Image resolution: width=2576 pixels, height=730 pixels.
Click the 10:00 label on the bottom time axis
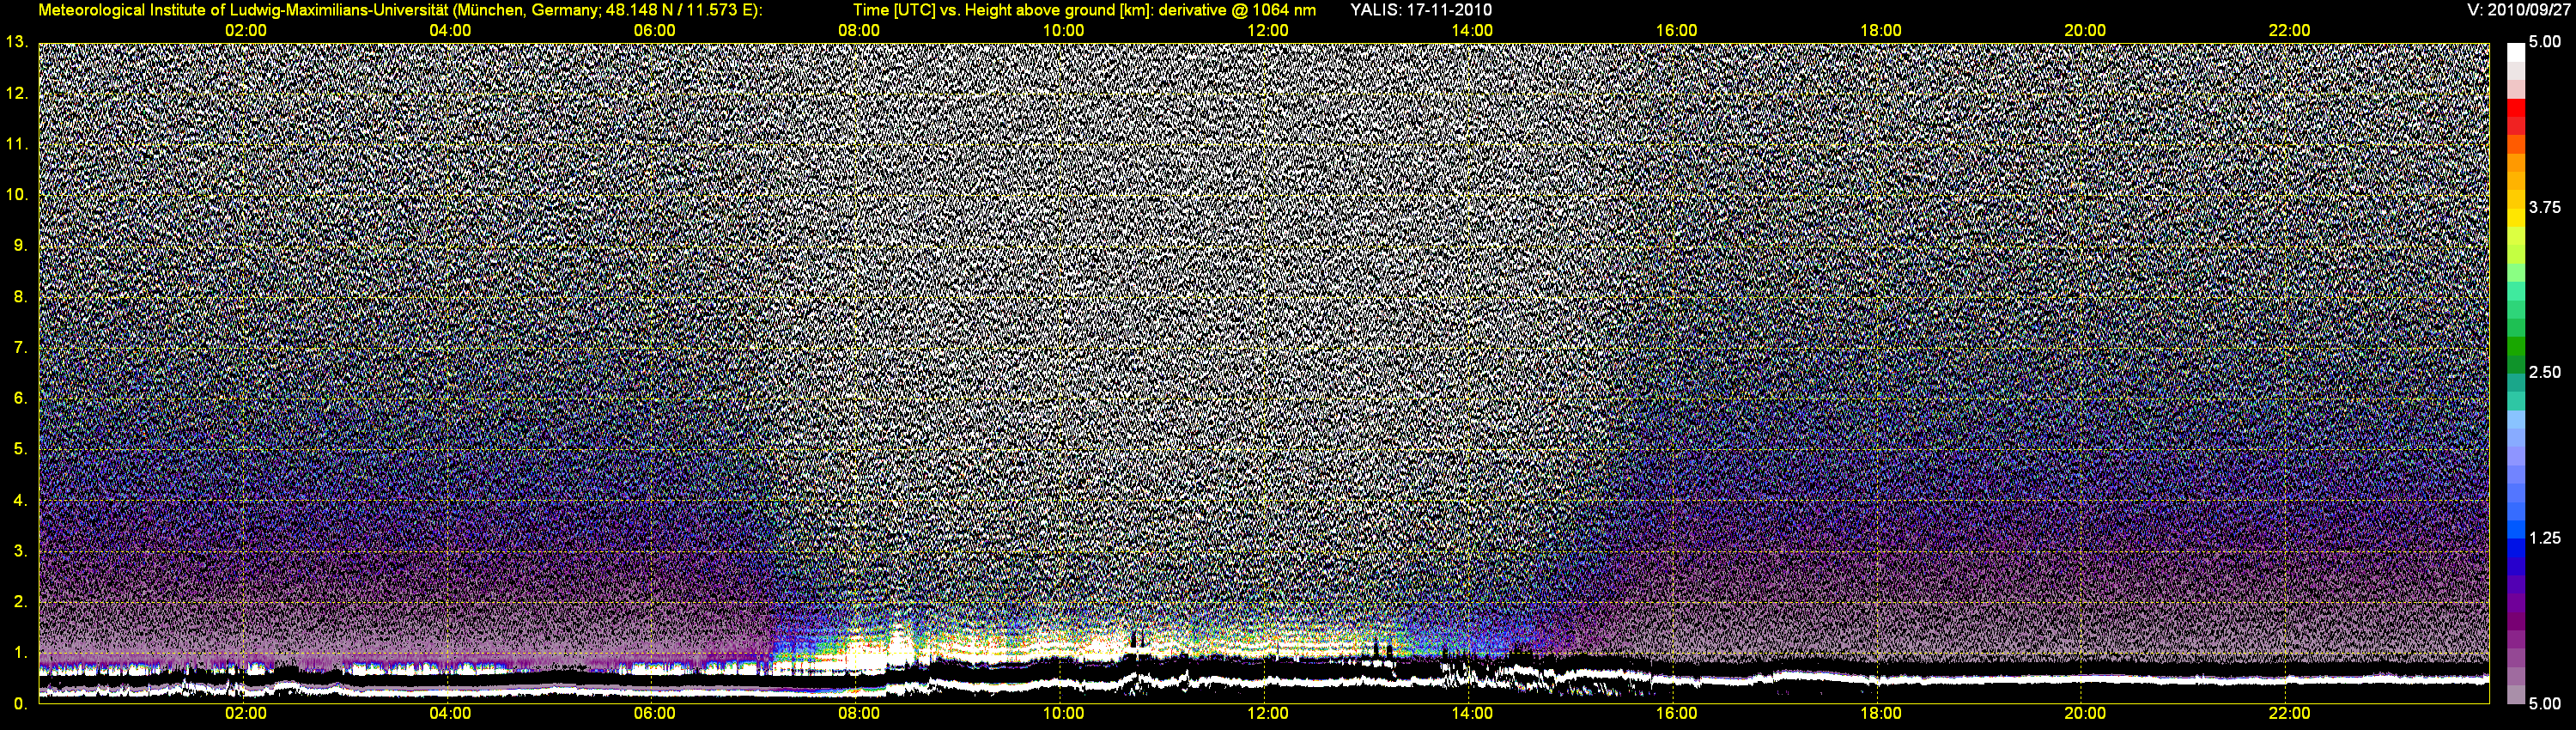tap(1063, 713)
